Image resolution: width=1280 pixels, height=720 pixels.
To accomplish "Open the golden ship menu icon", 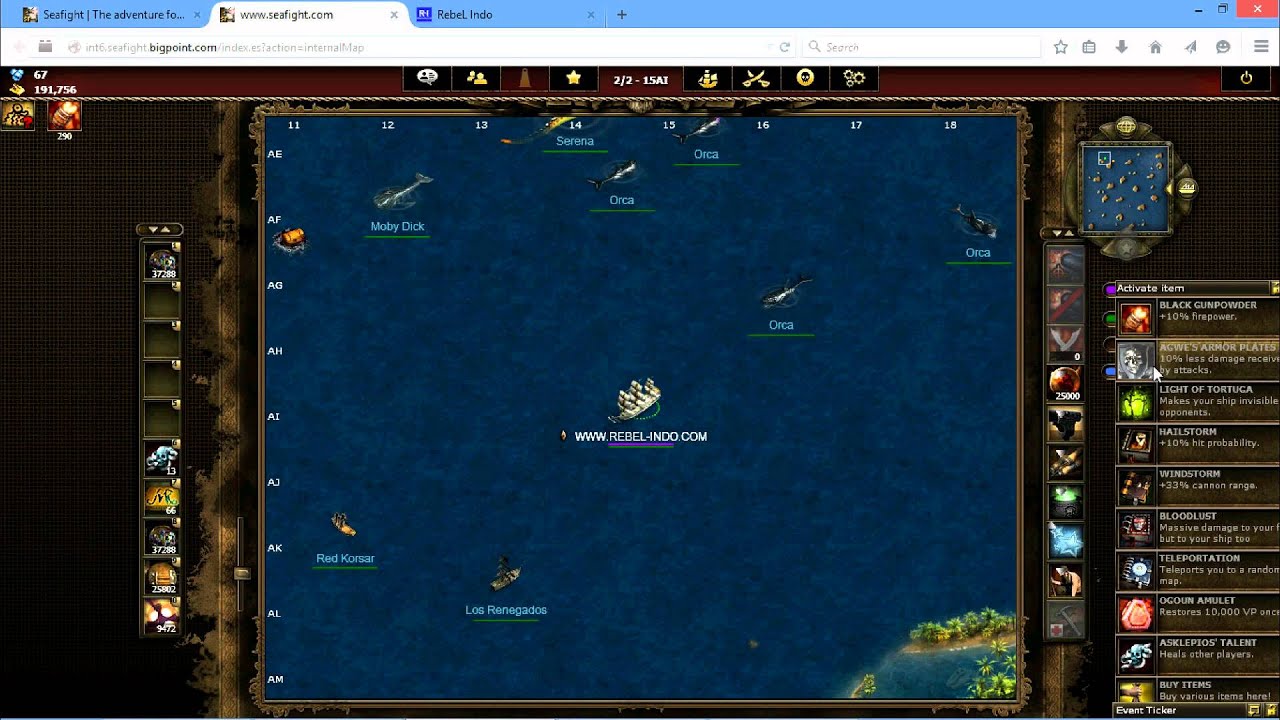I will coord(708,78).
